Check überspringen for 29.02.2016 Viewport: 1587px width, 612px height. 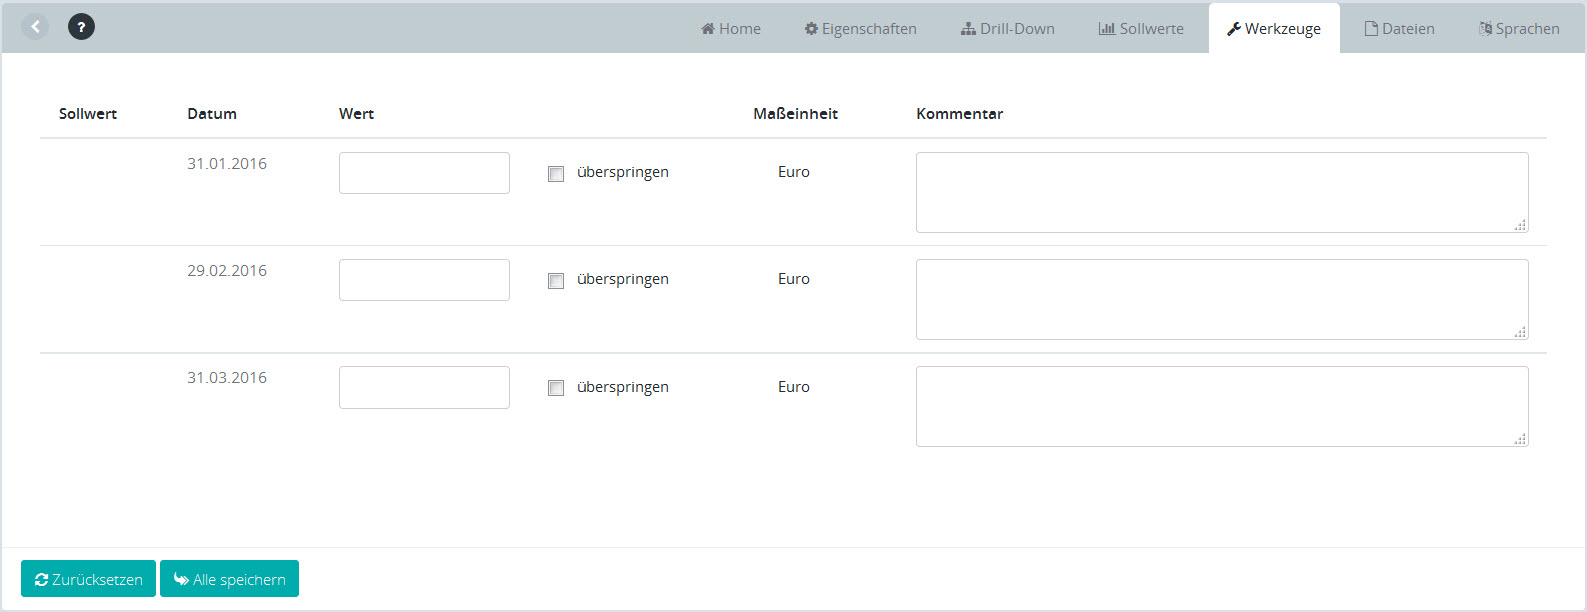coord(556,281)
